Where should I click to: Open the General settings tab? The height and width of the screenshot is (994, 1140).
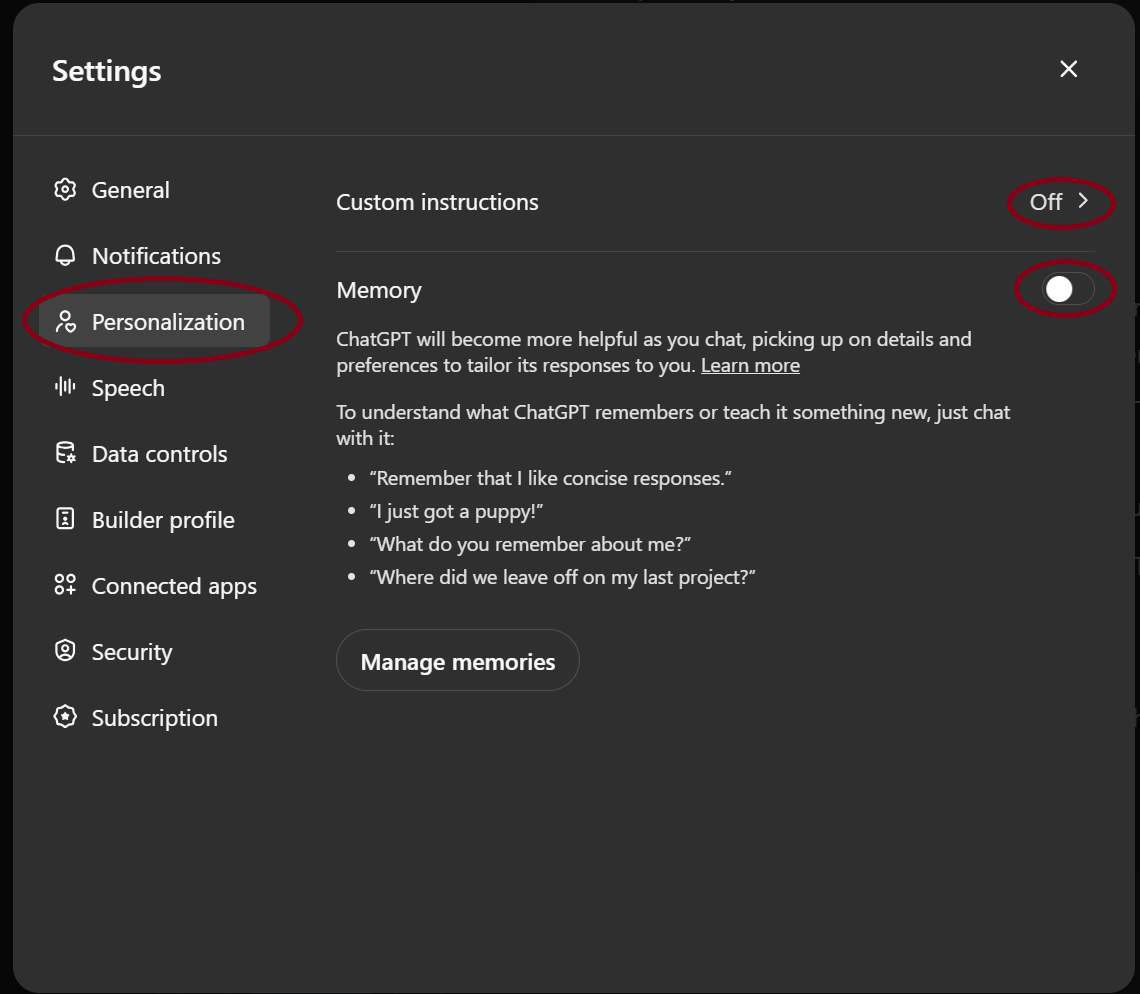[x=154, y=190]
